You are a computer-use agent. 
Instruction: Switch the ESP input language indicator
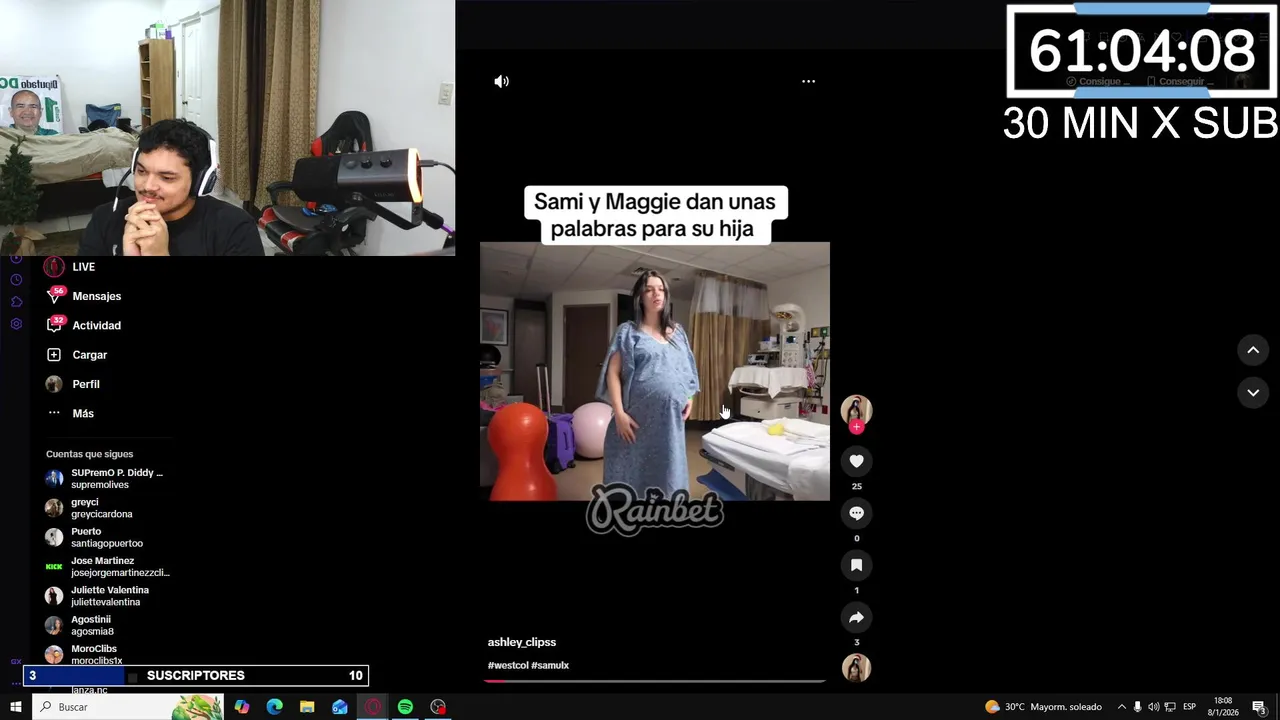pyautogui.click(x=1190, y=707)
